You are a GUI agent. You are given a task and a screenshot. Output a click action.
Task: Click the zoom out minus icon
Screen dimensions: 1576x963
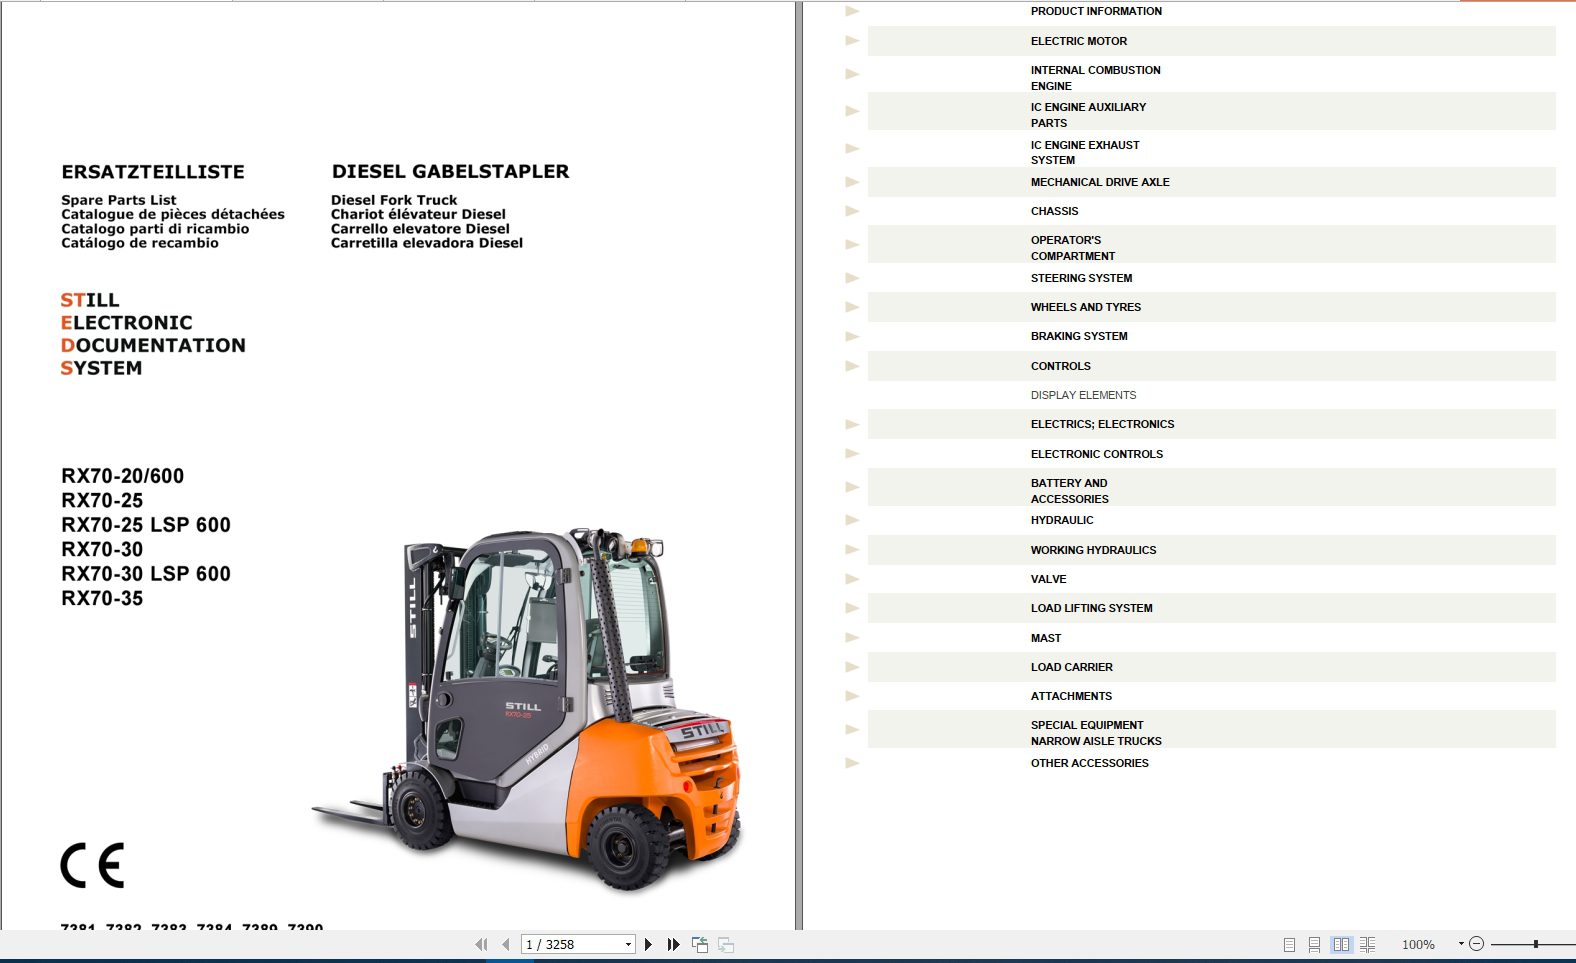(x=1476, y=943)
